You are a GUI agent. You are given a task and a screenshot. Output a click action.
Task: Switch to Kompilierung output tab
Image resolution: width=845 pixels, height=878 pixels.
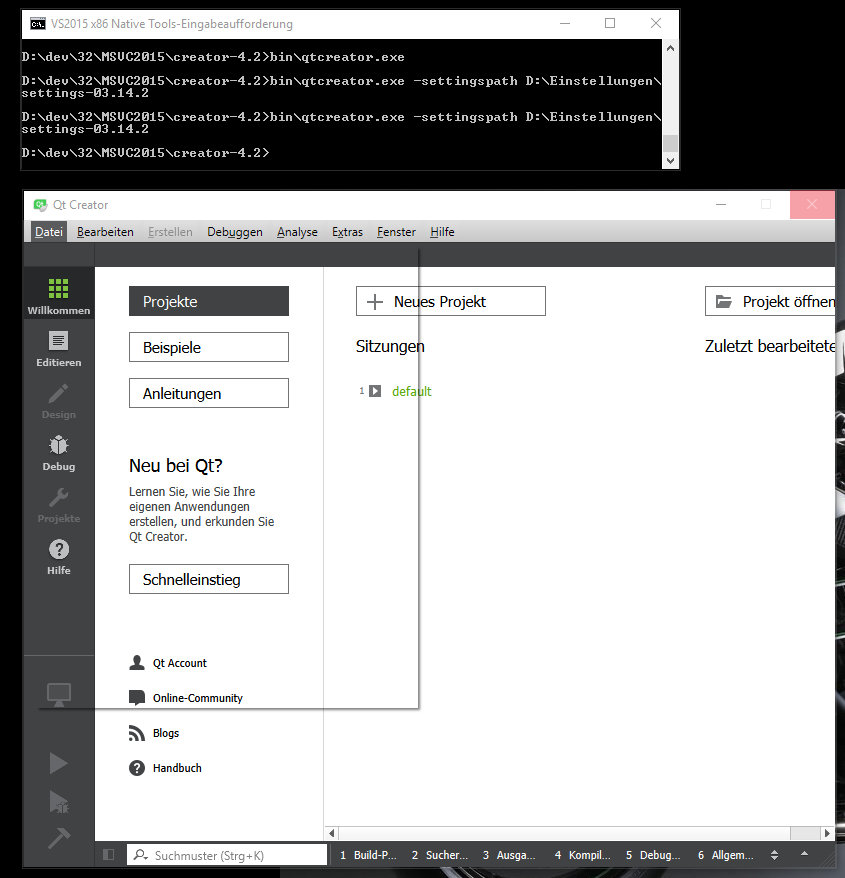pyautogui.click(x=583, y=855)
